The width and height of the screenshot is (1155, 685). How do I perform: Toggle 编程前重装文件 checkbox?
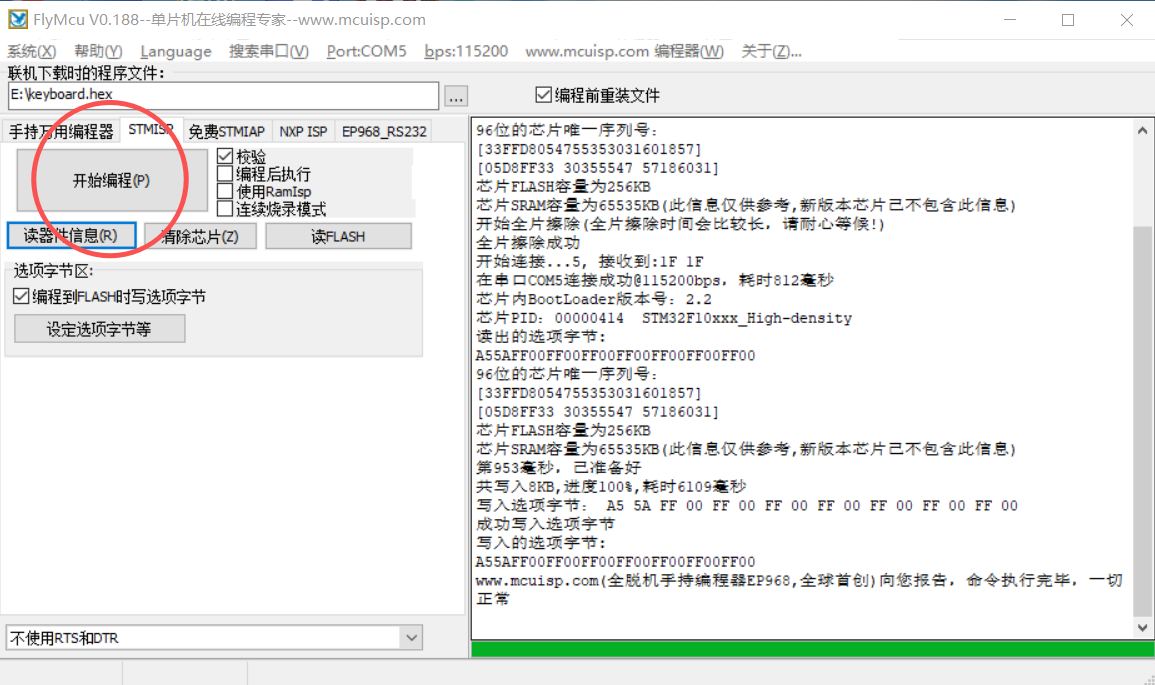click(544, 95)
